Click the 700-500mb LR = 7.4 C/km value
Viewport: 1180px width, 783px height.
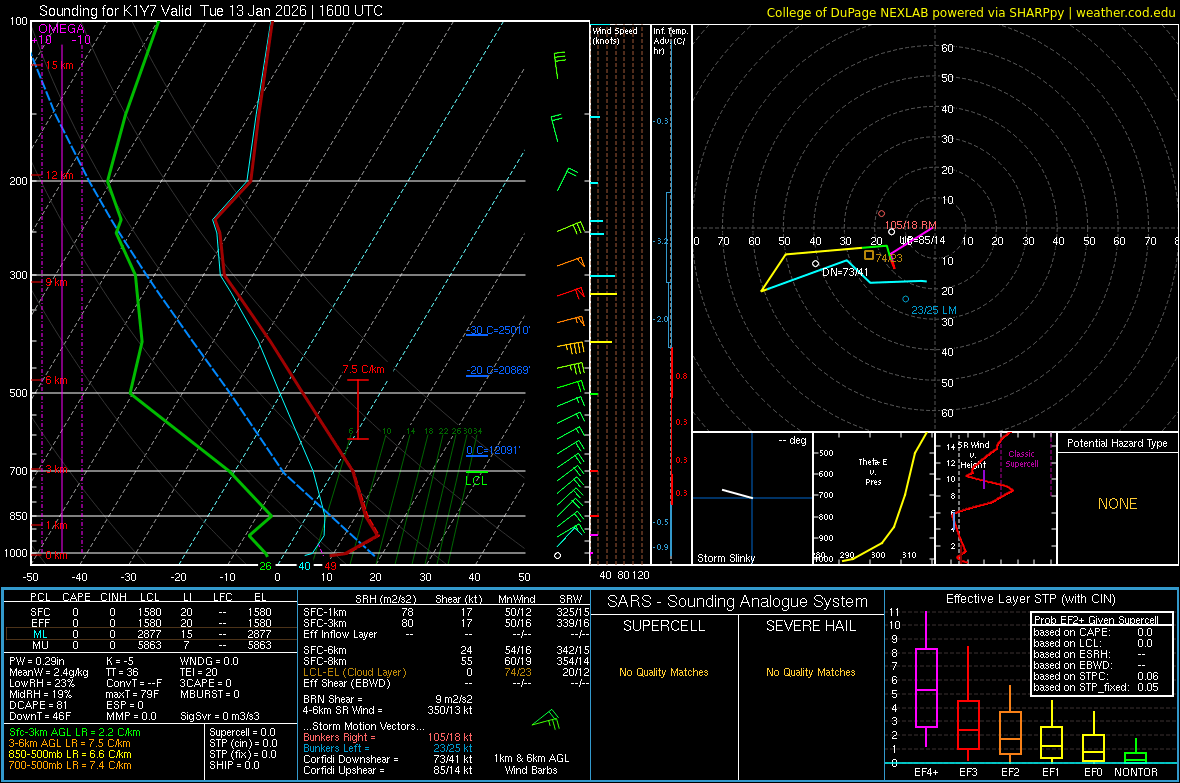(x=70, y=765)
